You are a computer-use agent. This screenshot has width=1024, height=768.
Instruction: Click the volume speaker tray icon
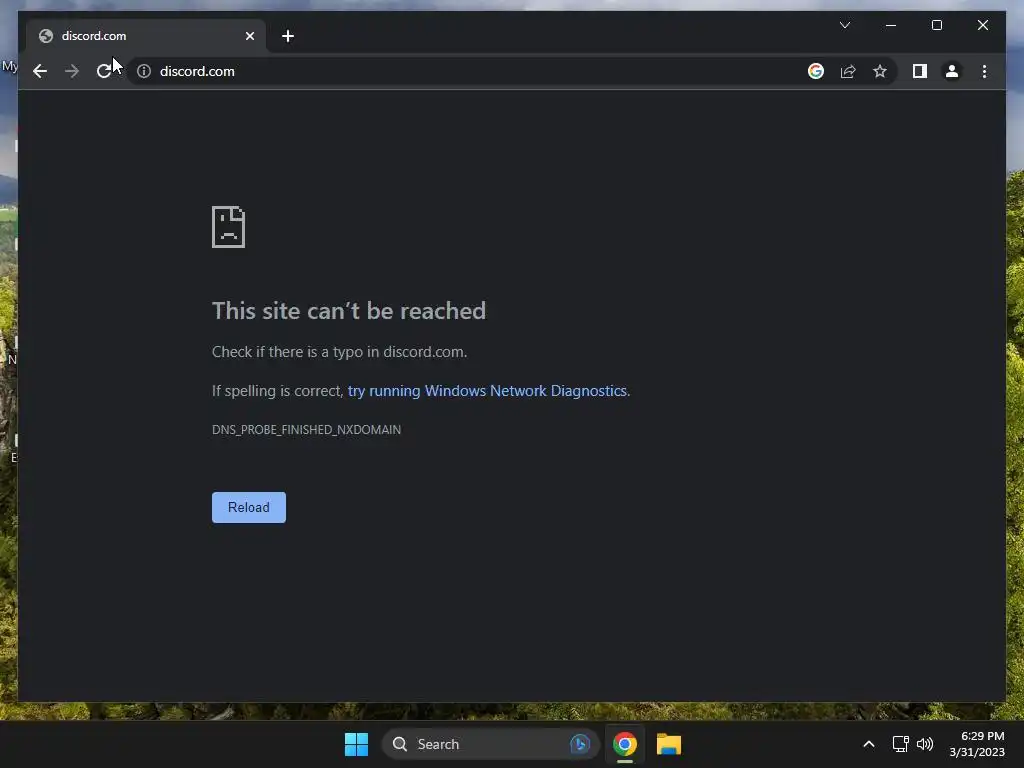[925, 744]
